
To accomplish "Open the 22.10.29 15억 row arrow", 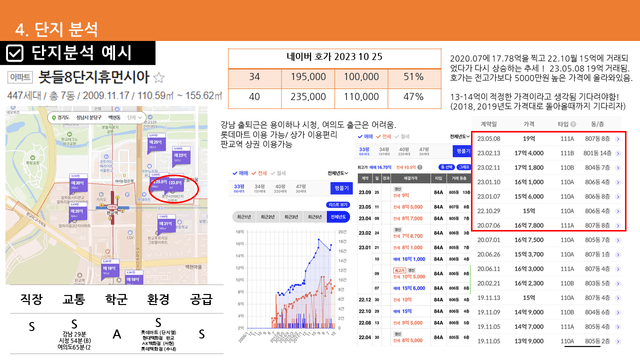I will tap(618, 211).
